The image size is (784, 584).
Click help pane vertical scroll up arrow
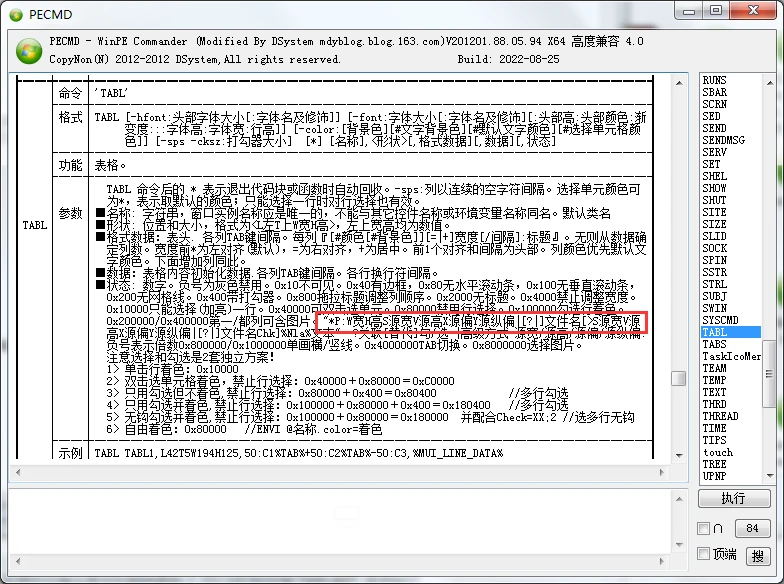click(x=678, y=82)
